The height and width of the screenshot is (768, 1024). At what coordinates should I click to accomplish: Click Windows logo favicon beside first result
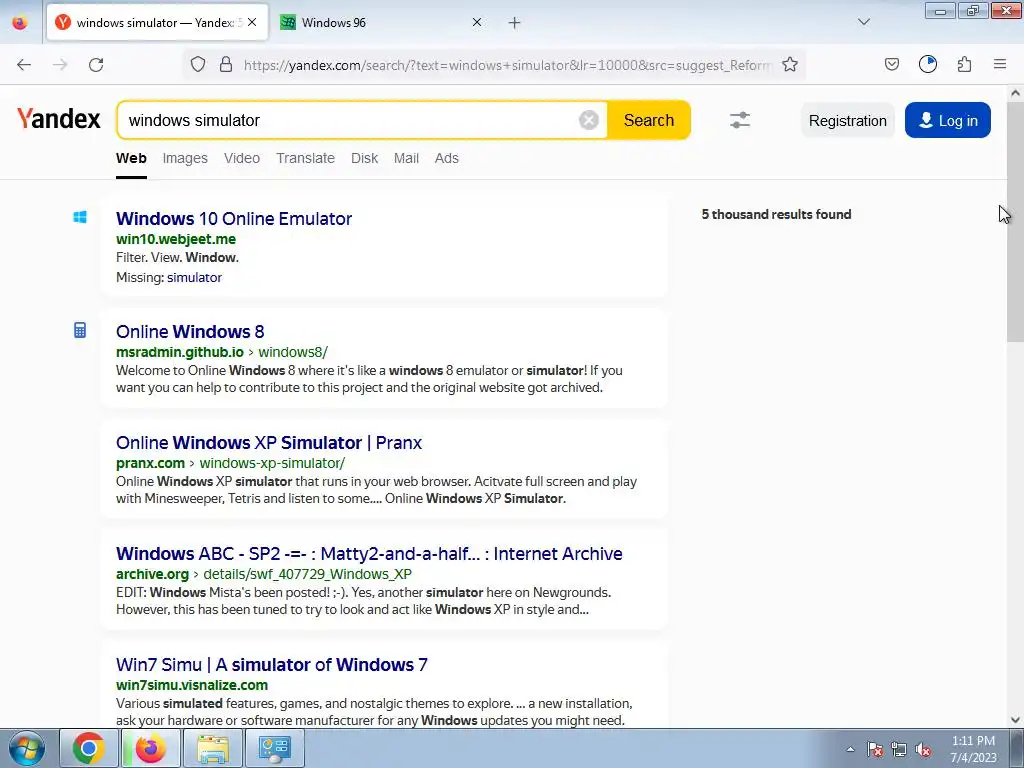(80, 217)
